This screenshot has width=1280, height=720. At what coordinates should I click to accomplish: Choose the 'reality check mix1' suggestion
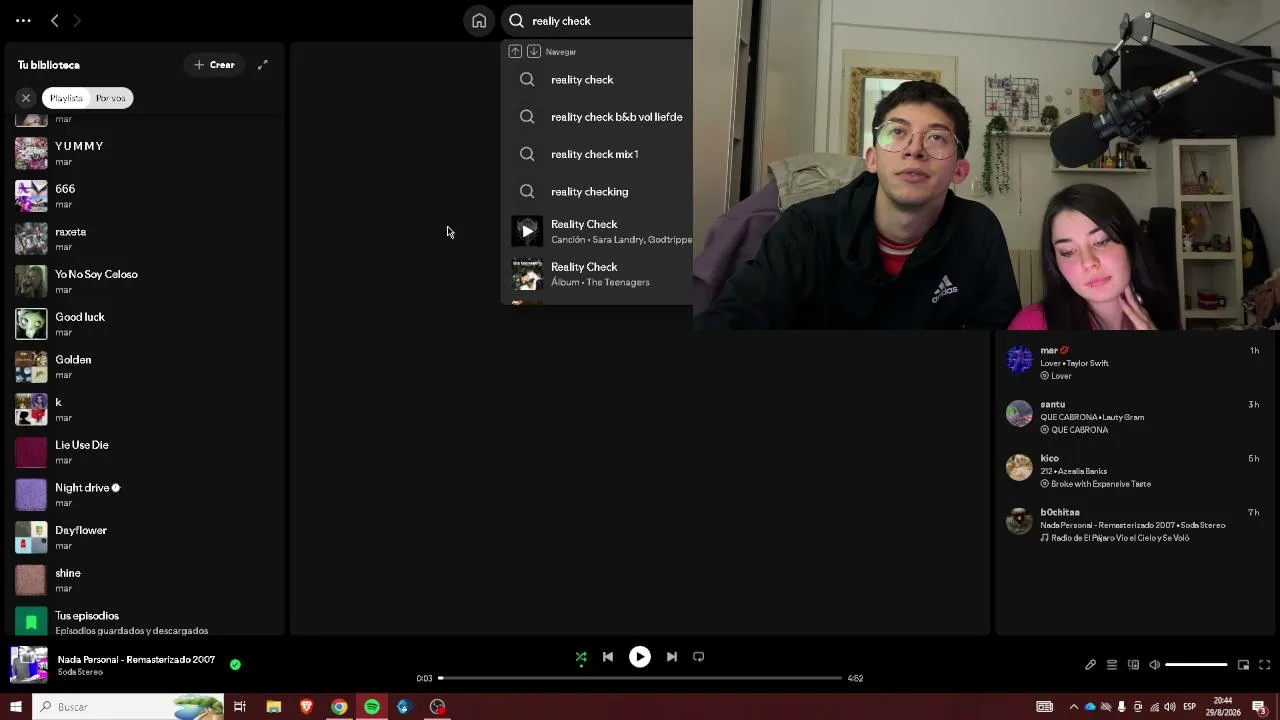point(598,154)
